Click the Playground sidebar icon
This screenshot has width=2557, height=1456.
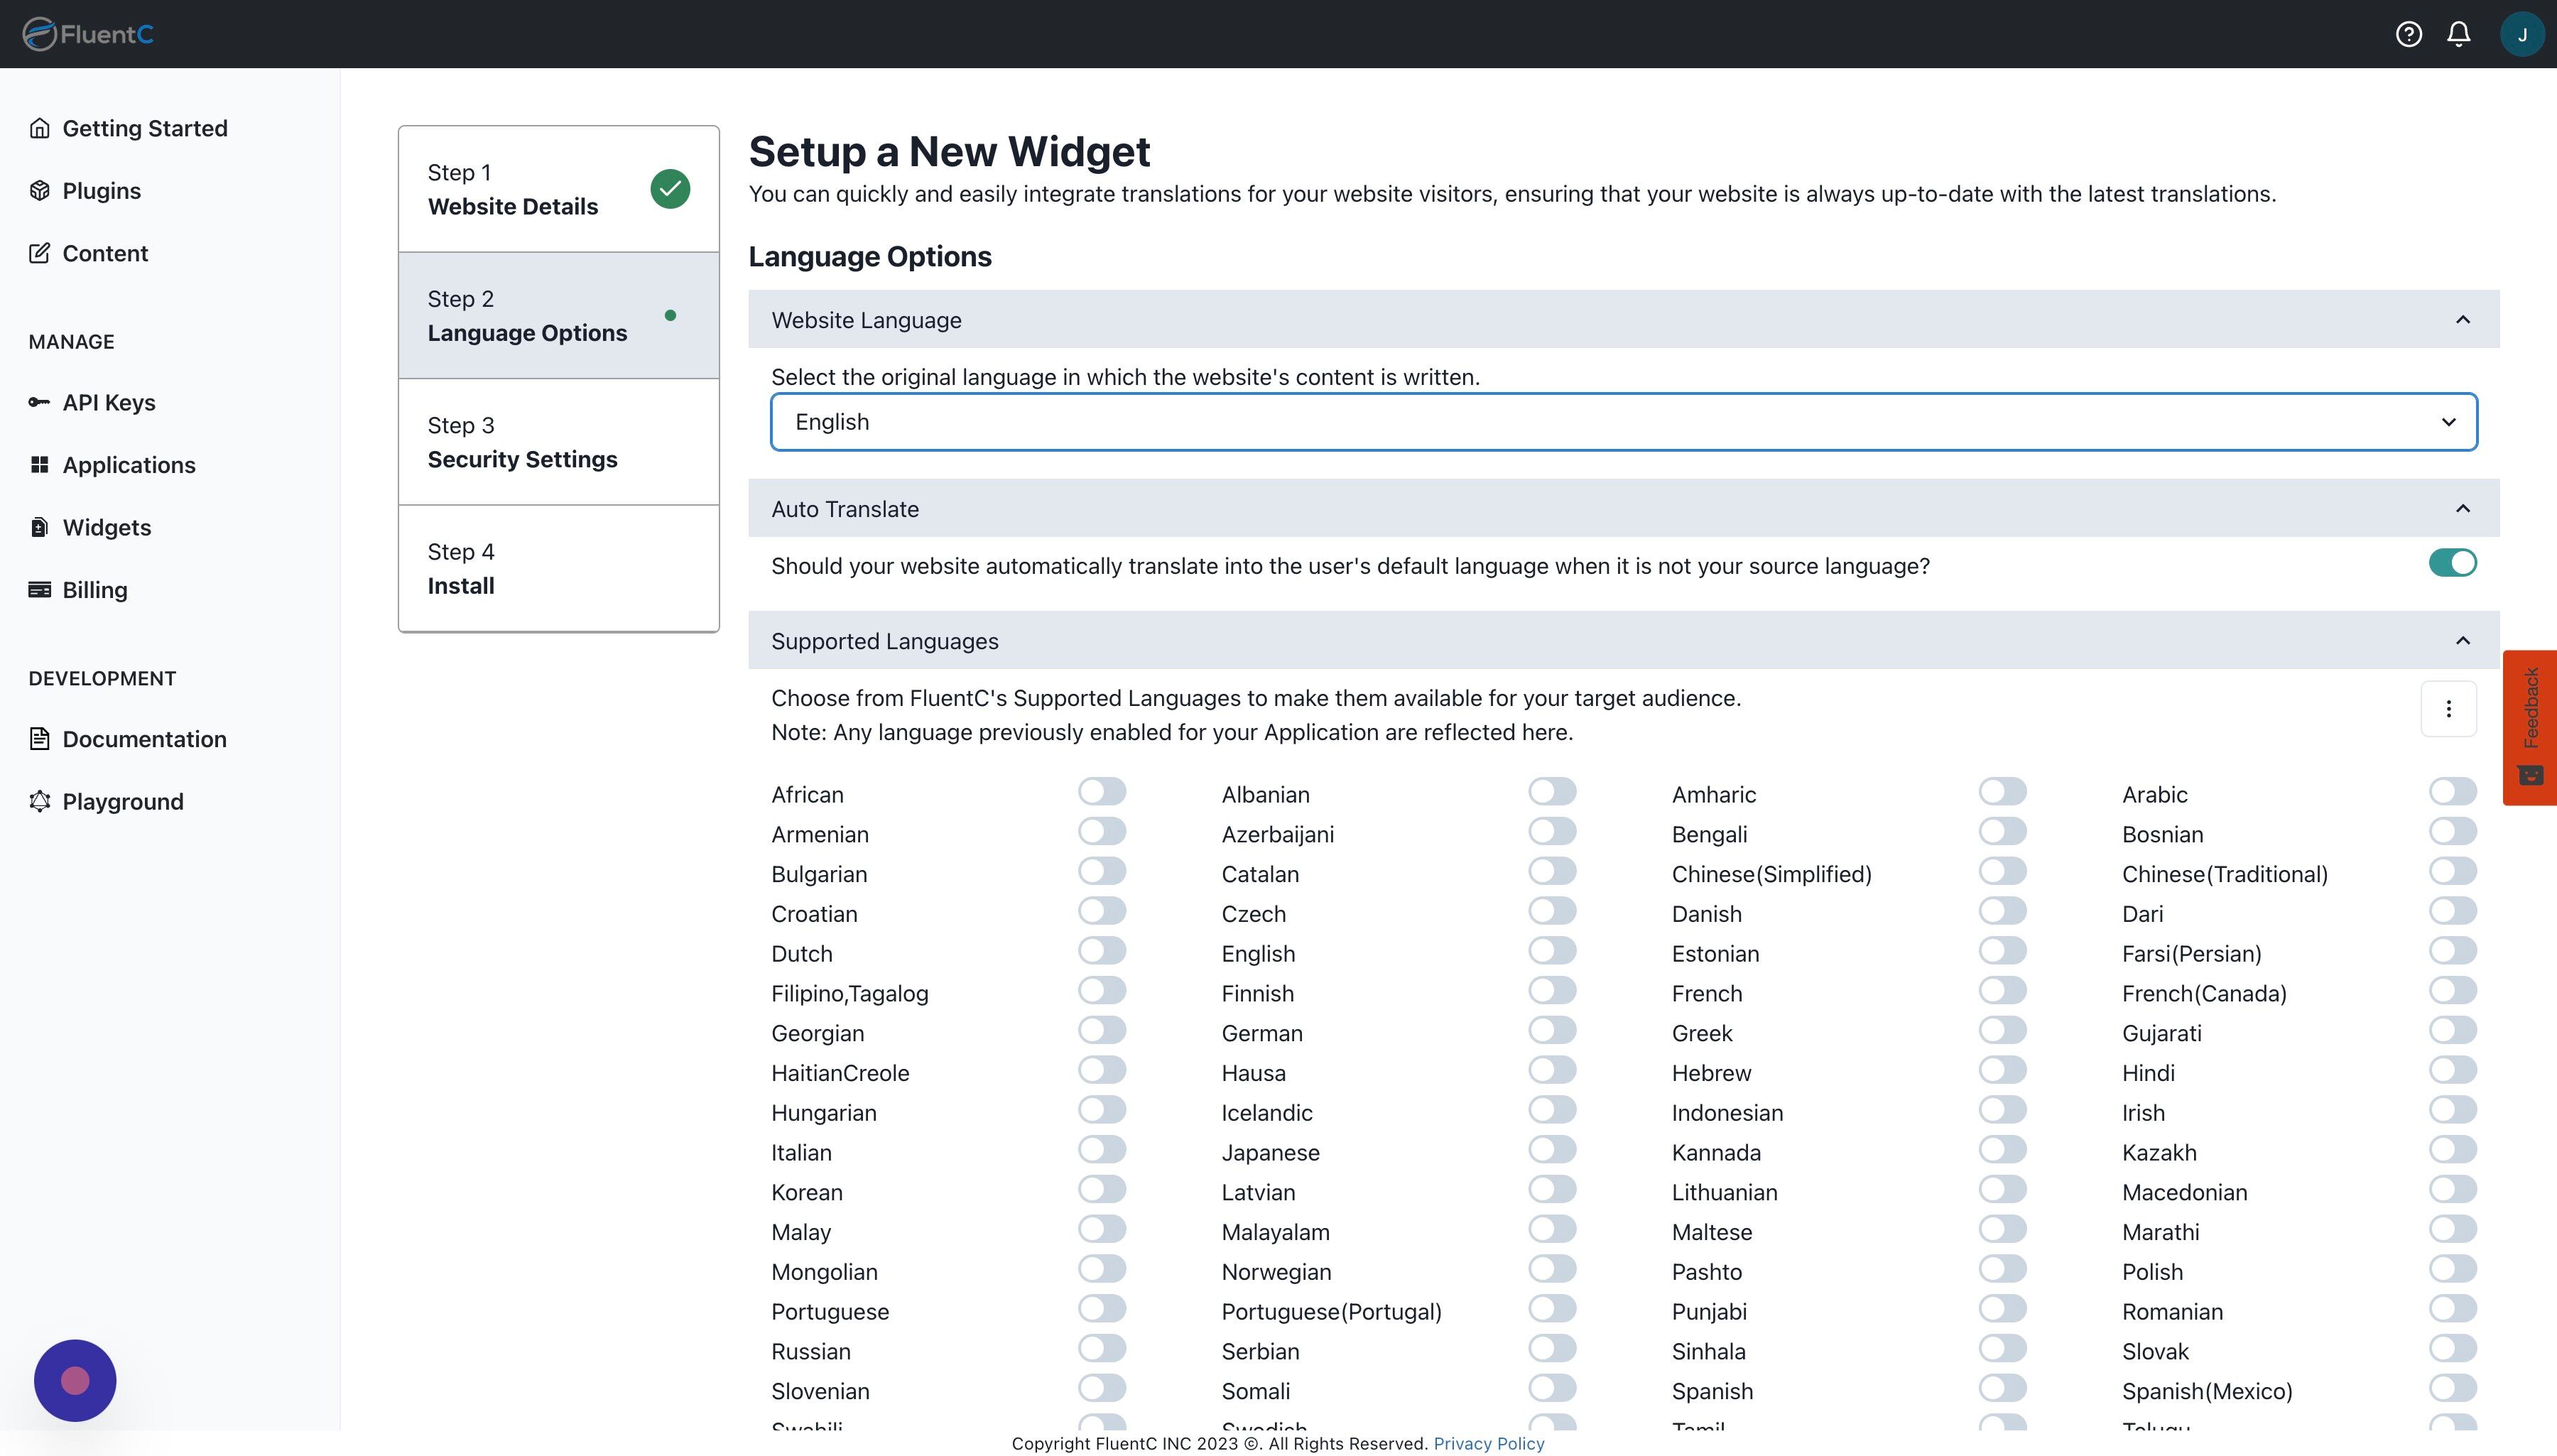39,801
